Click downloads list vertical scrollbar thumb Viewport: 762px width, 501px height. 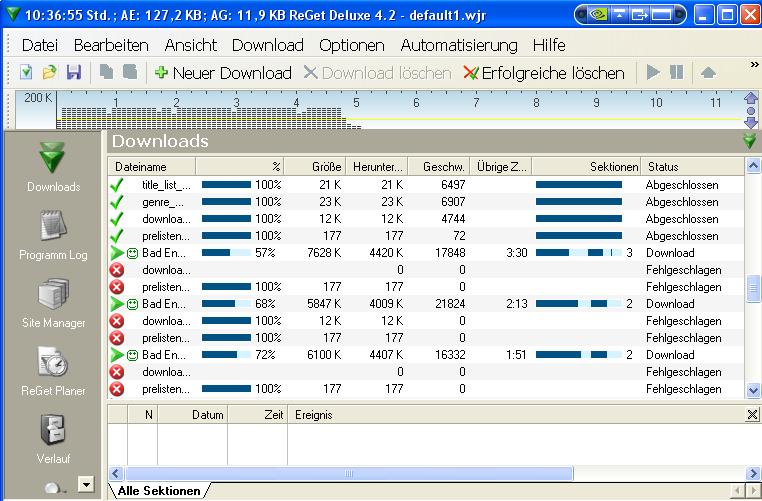click(x=753, y=289)
